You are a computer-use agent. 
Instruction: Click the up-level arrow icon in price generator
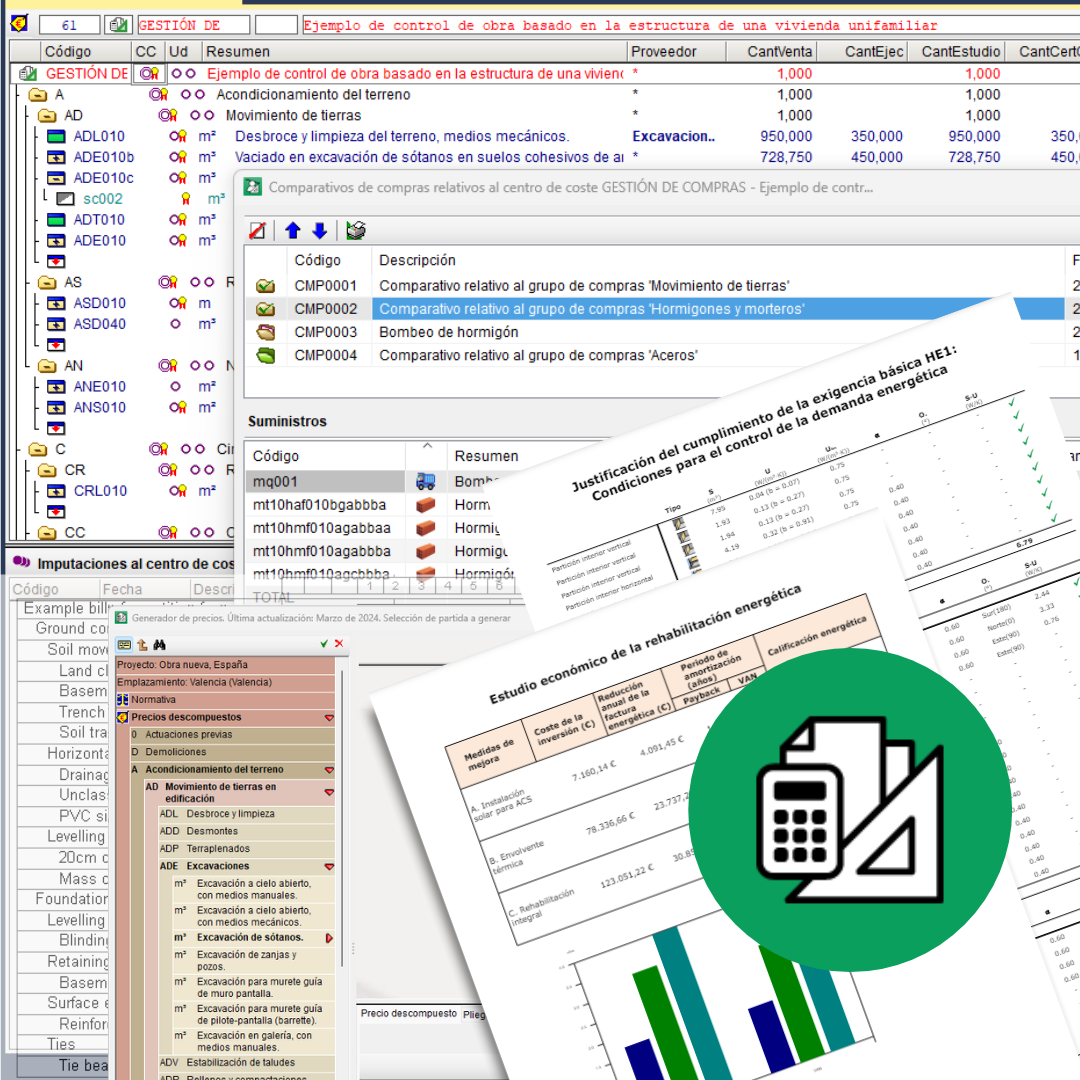click(141, 645)
